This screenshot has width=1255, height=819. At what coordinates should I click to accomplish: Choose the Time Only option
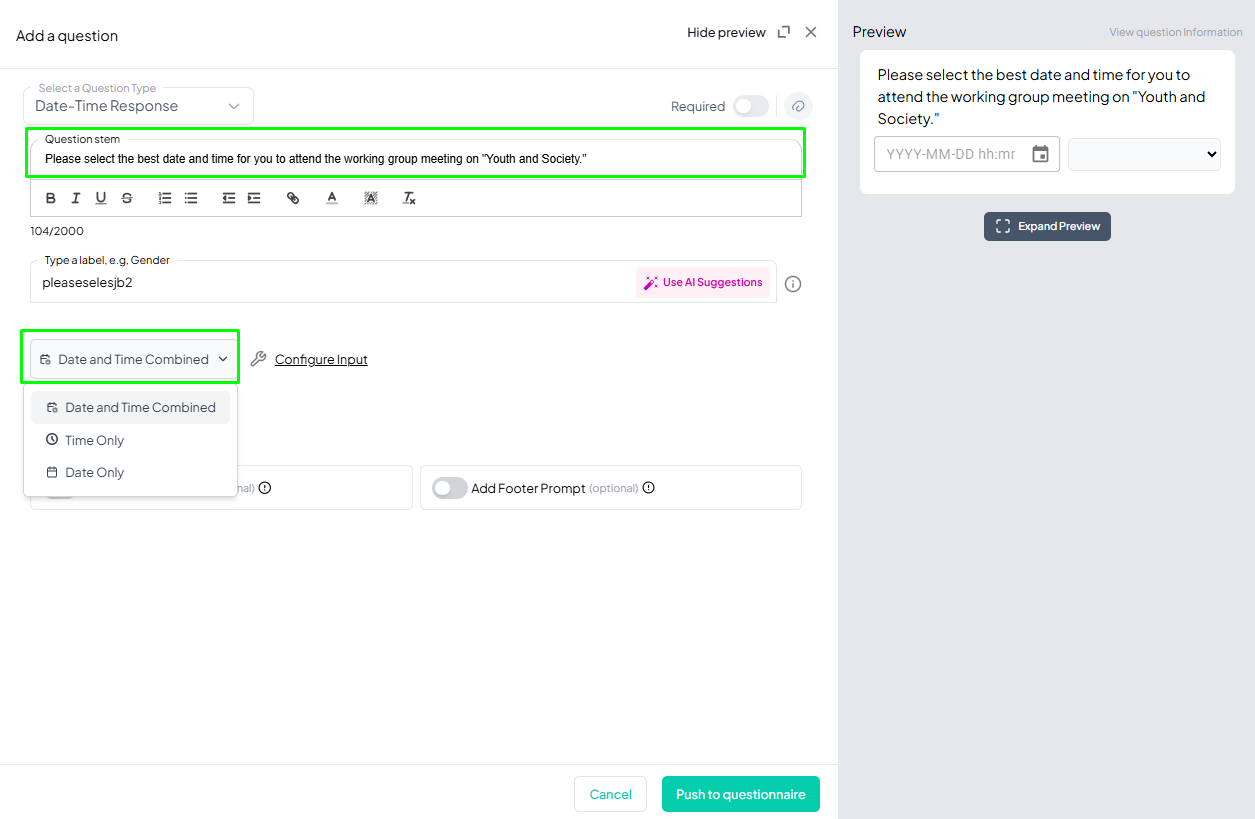tap(131, 440)
